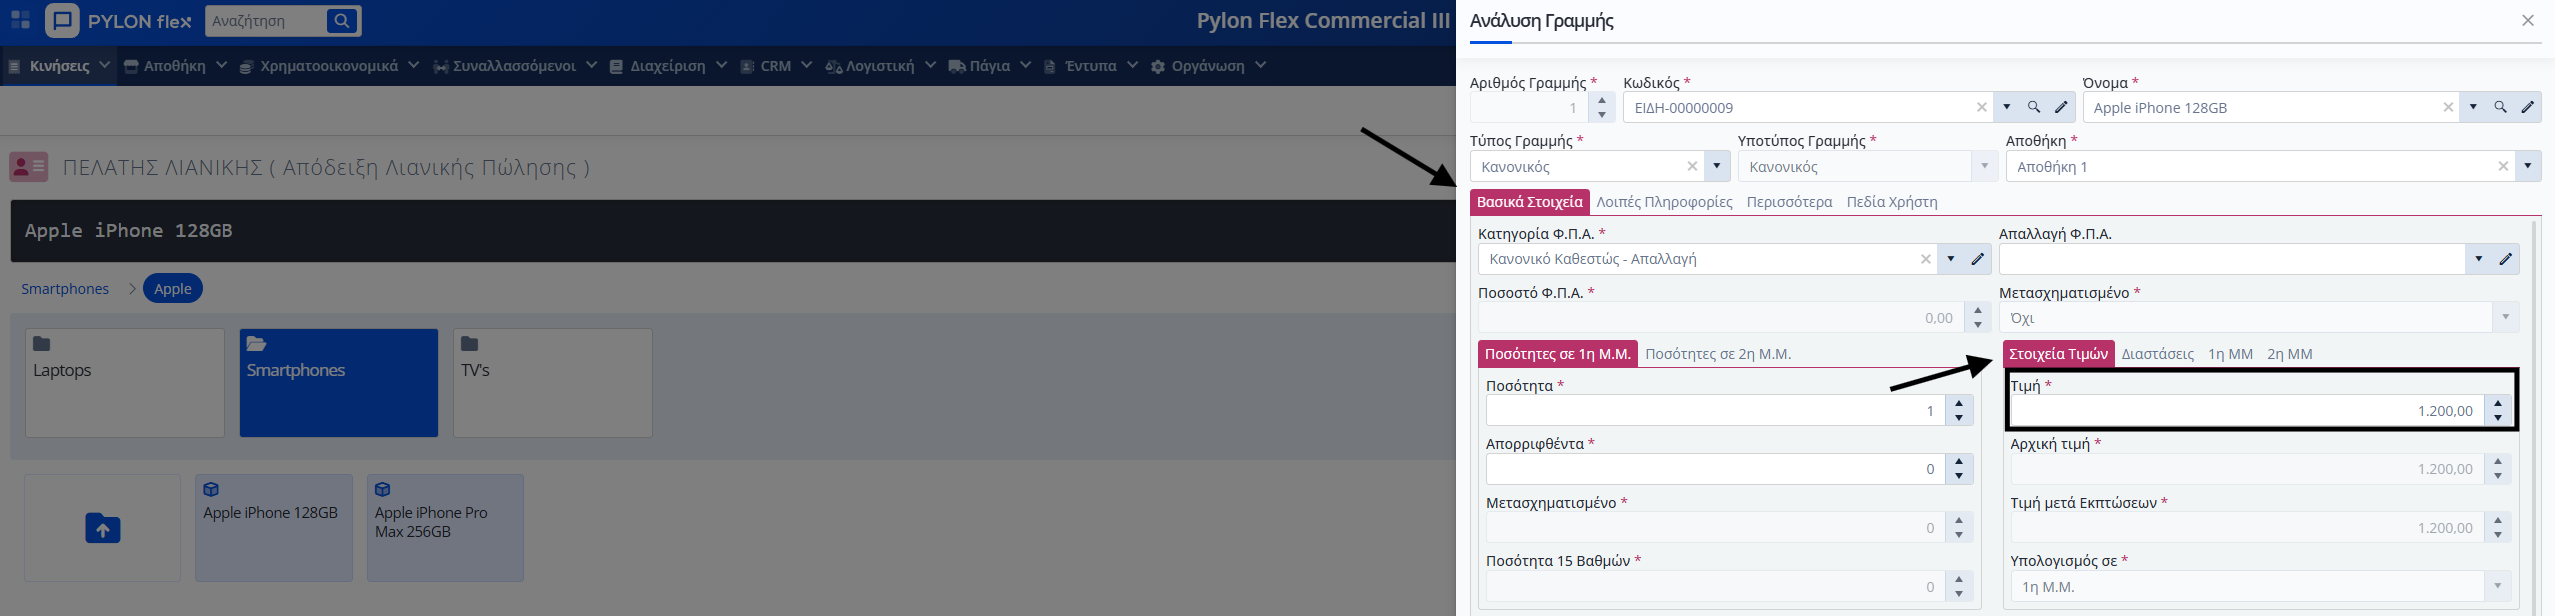Open the Διαχείριση menu

tap(667, 66)
